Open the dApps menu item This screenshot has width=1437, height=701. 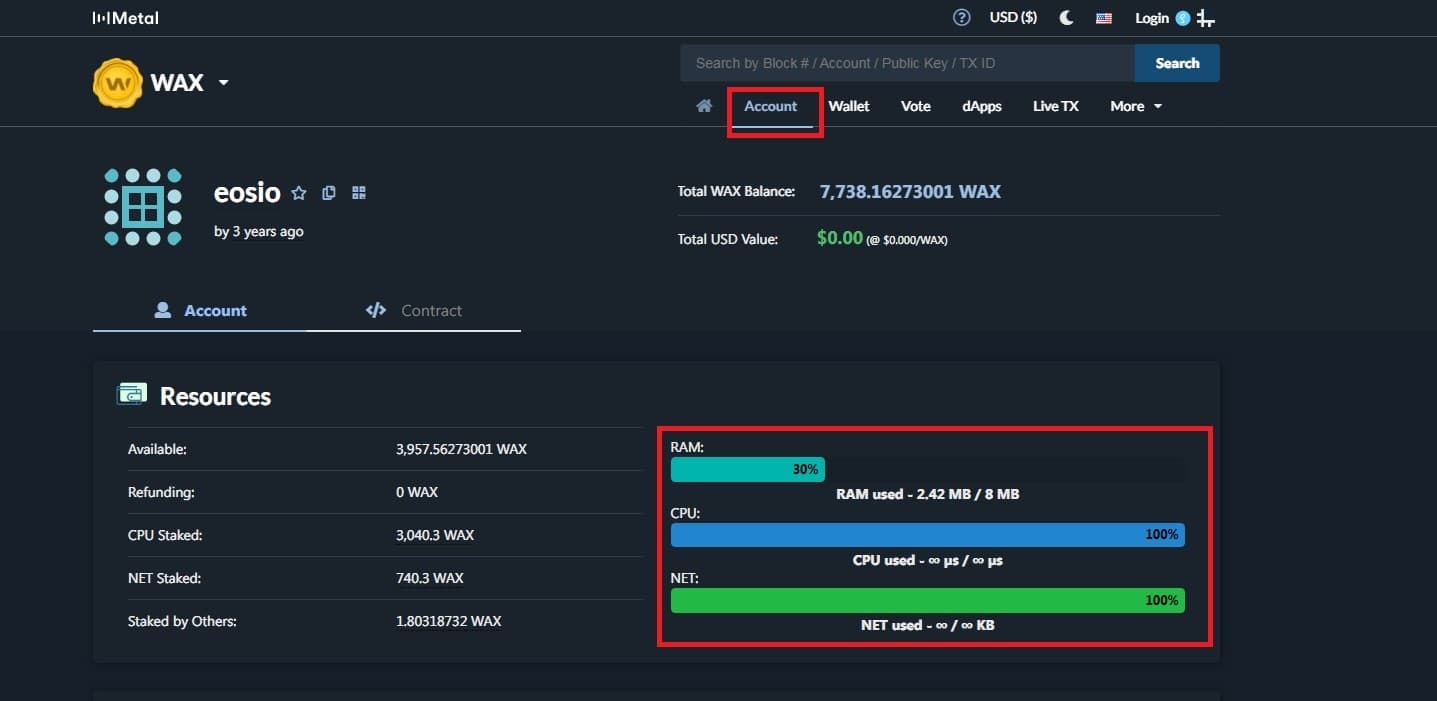click(x=982, y=106)
